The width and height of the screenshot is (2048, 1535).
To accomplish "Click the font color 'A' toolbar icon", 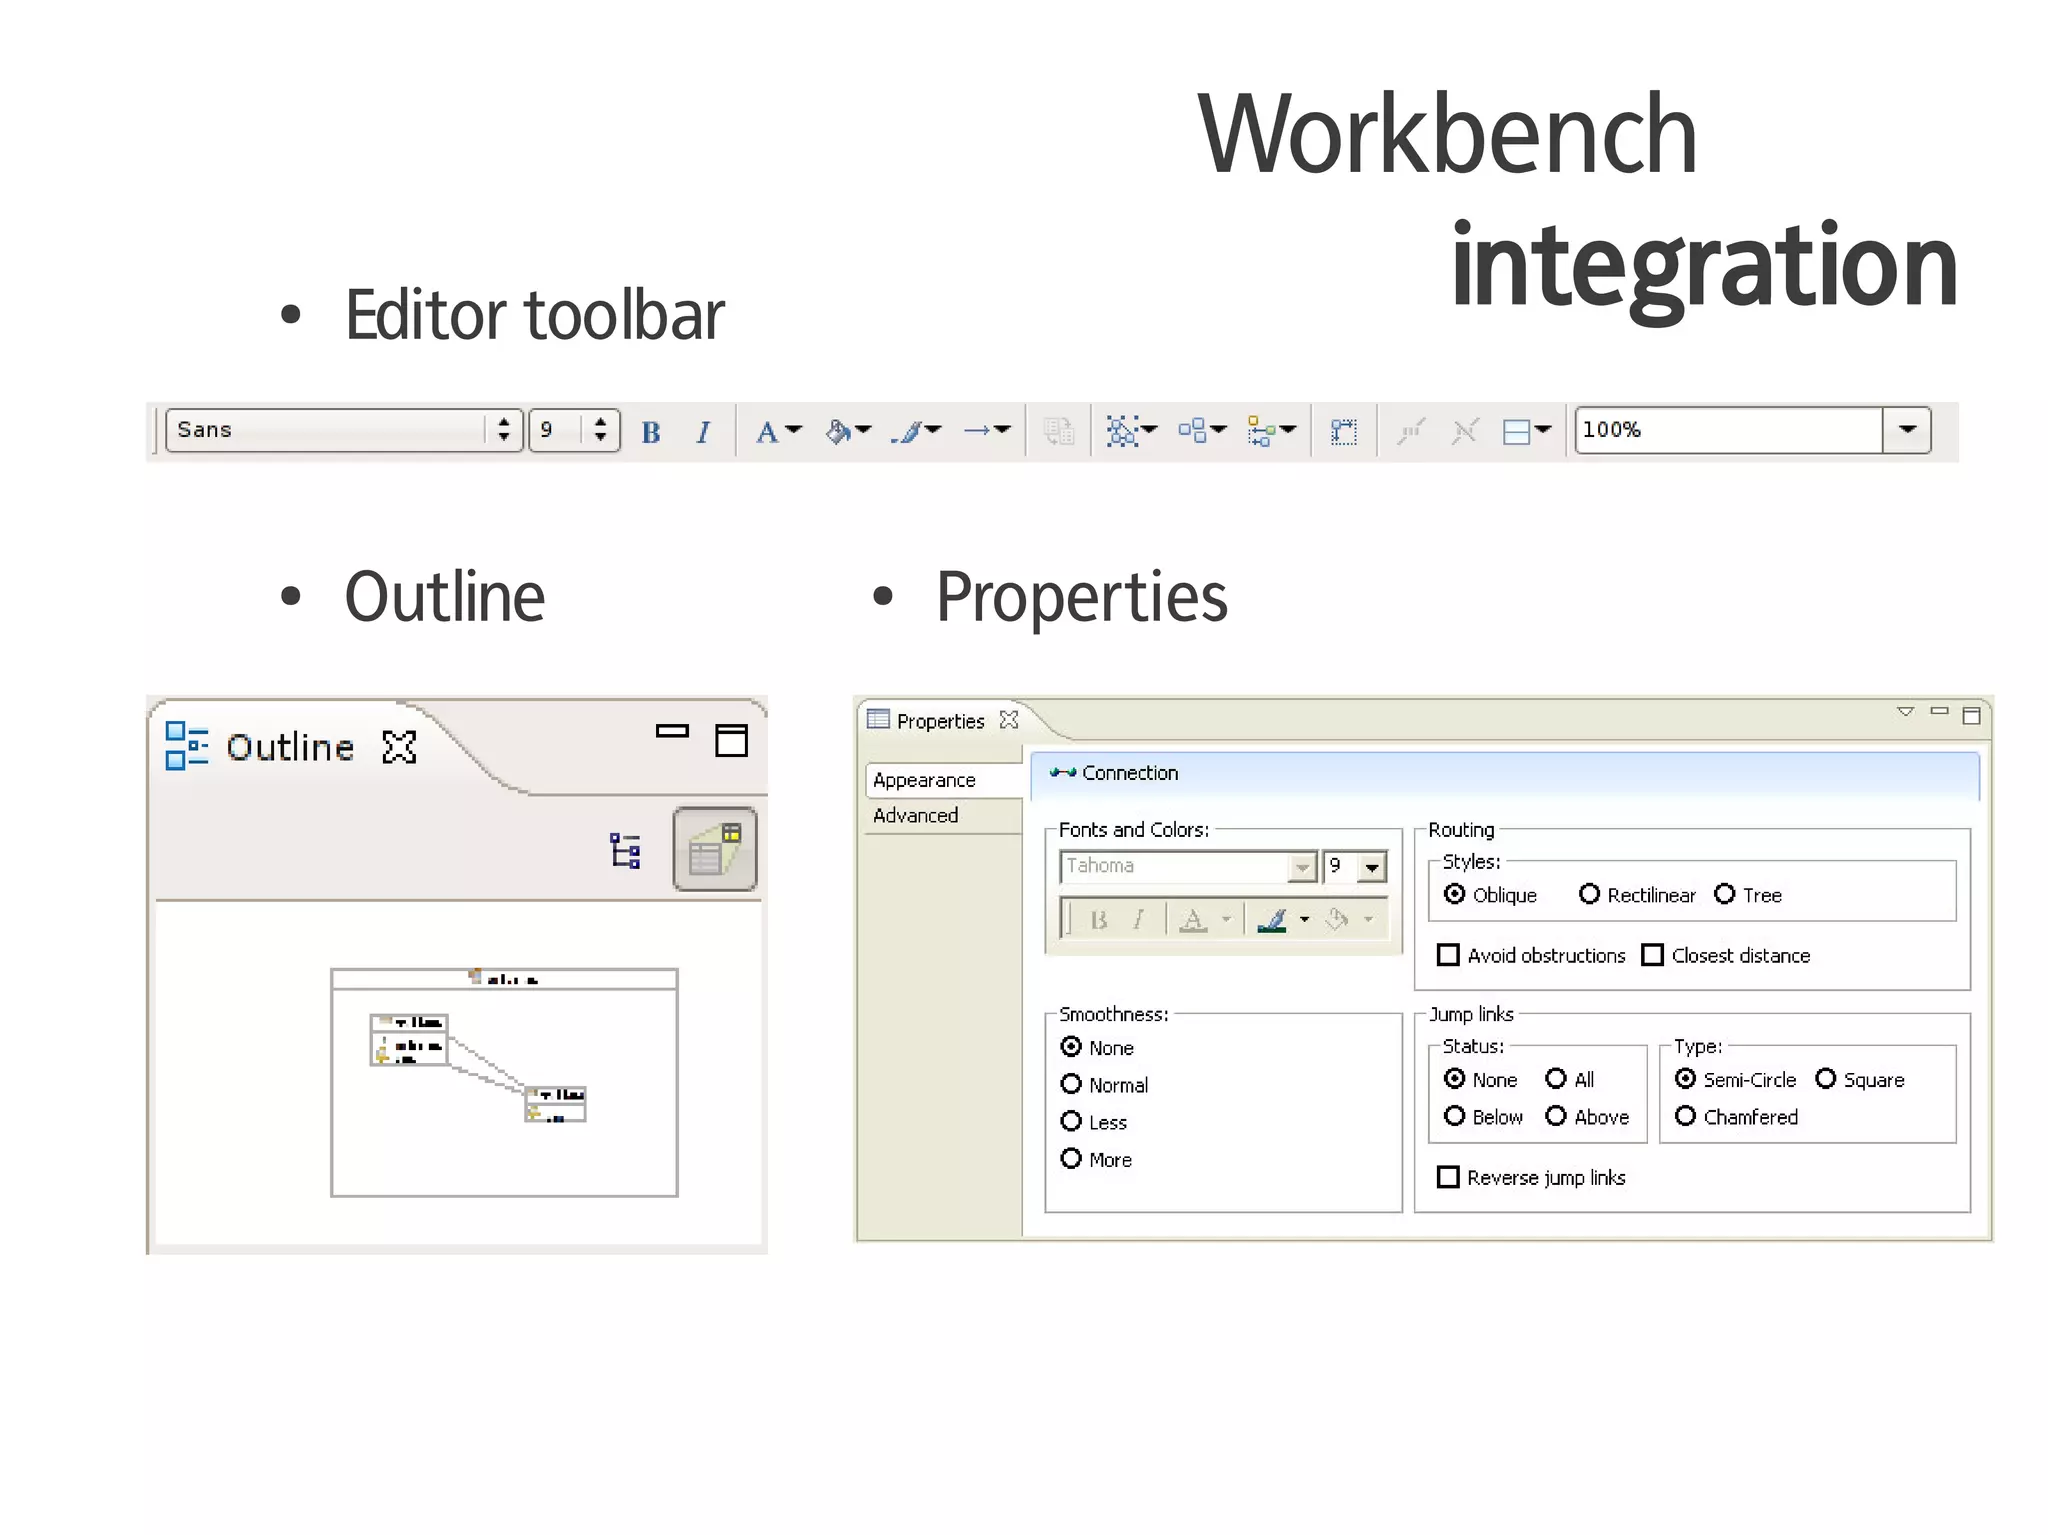I will pyautogui.click(x=767, y=432).
